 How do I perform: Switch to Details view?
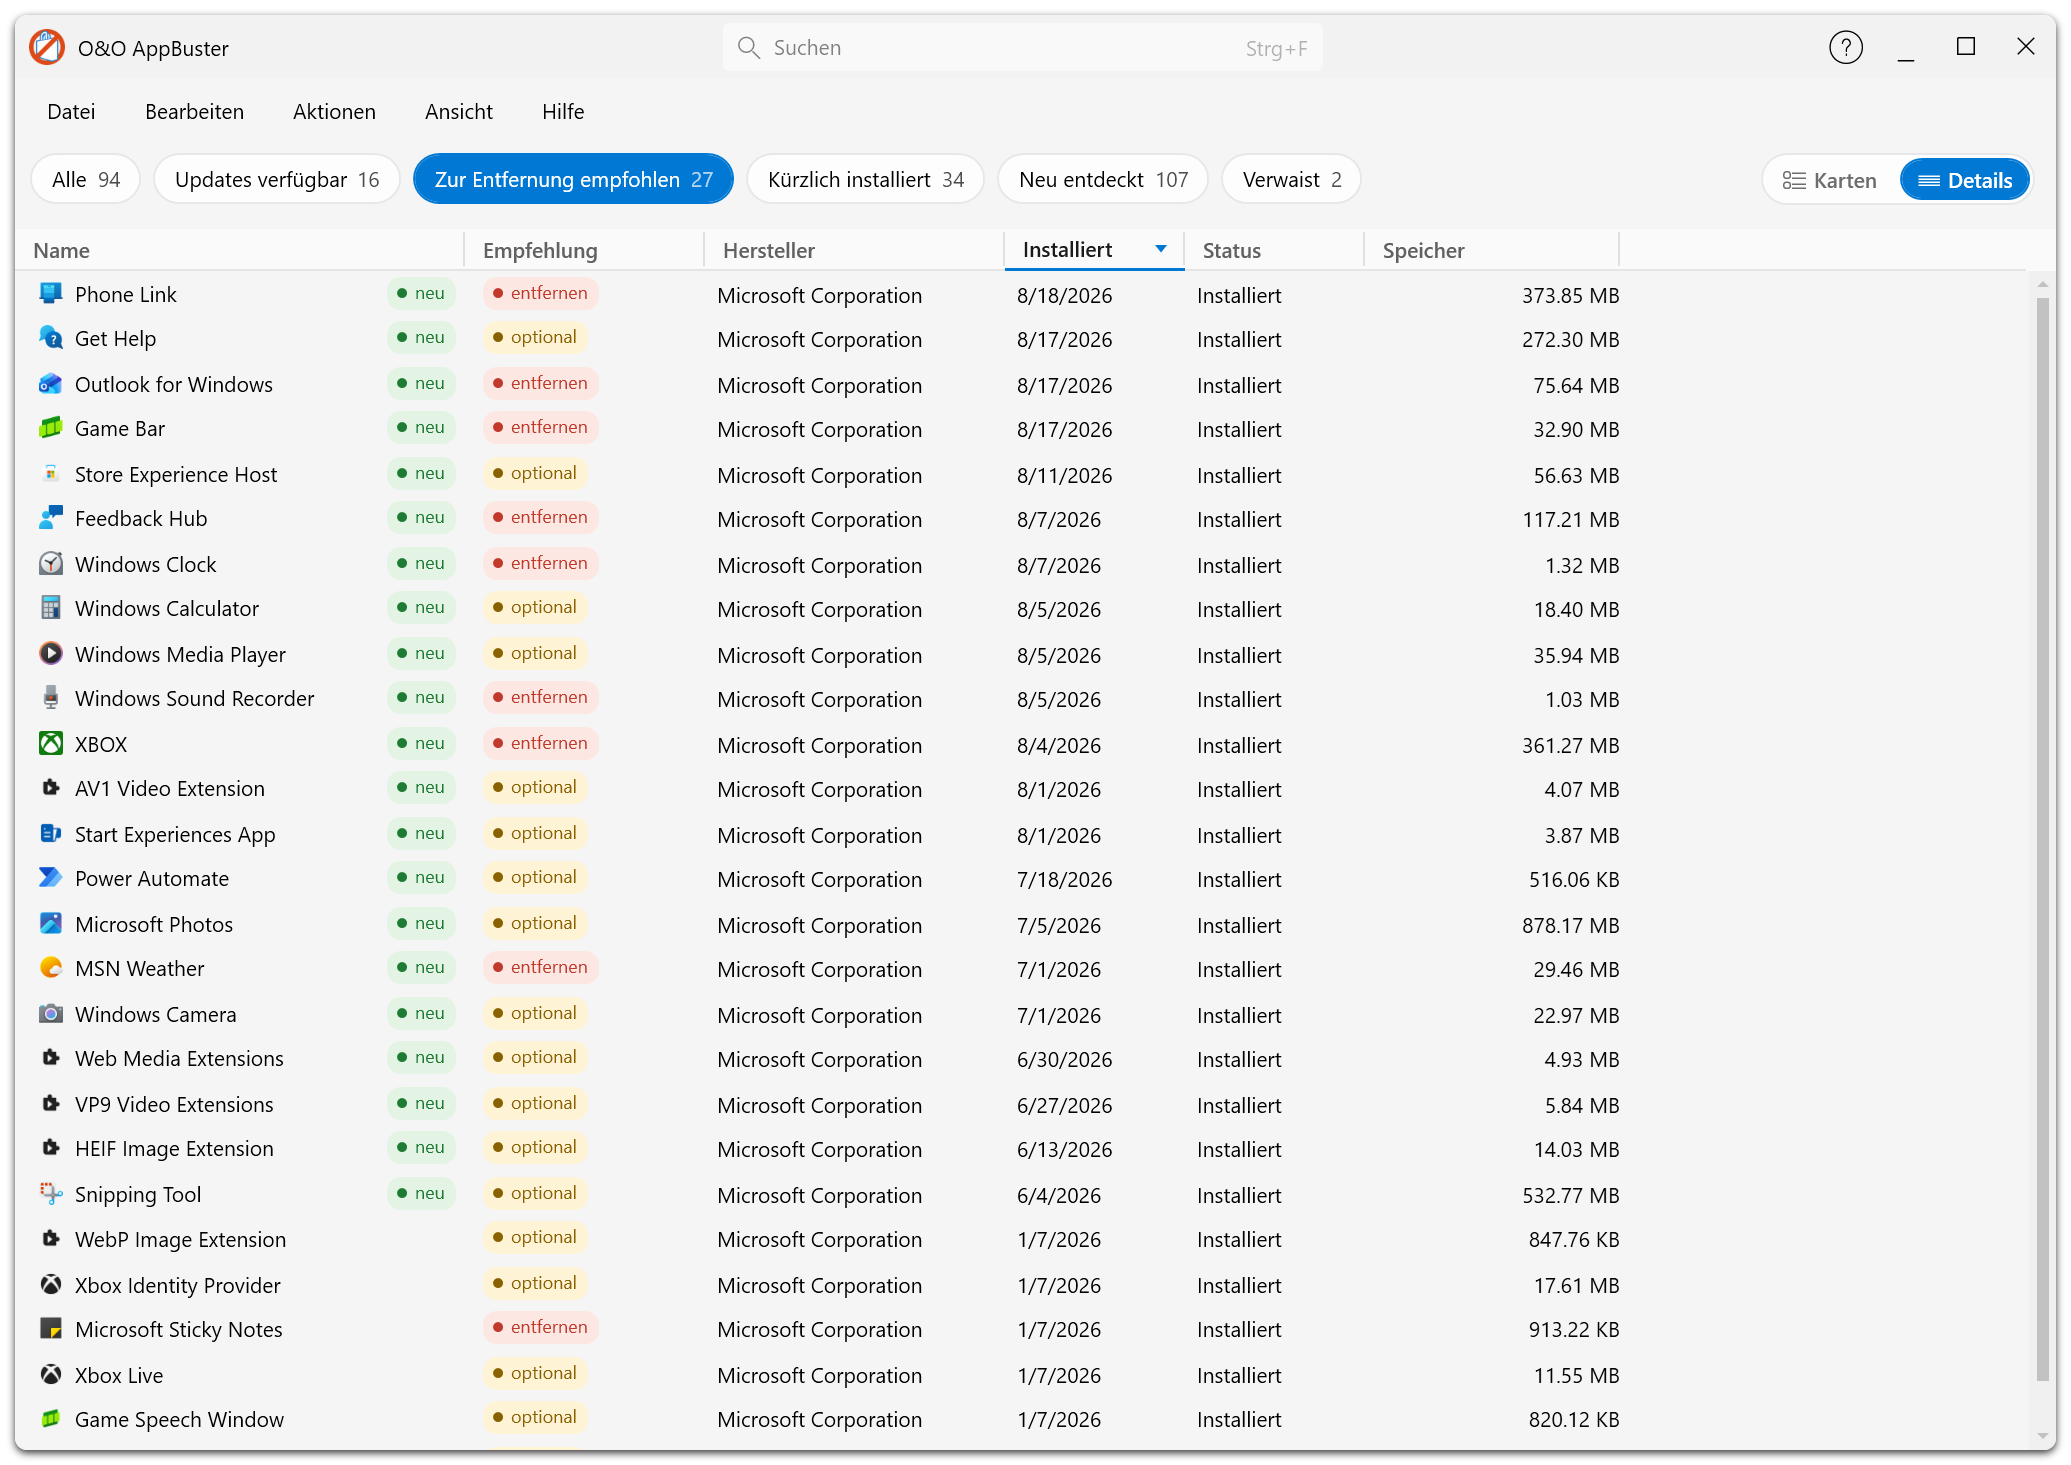point(1965,180)
